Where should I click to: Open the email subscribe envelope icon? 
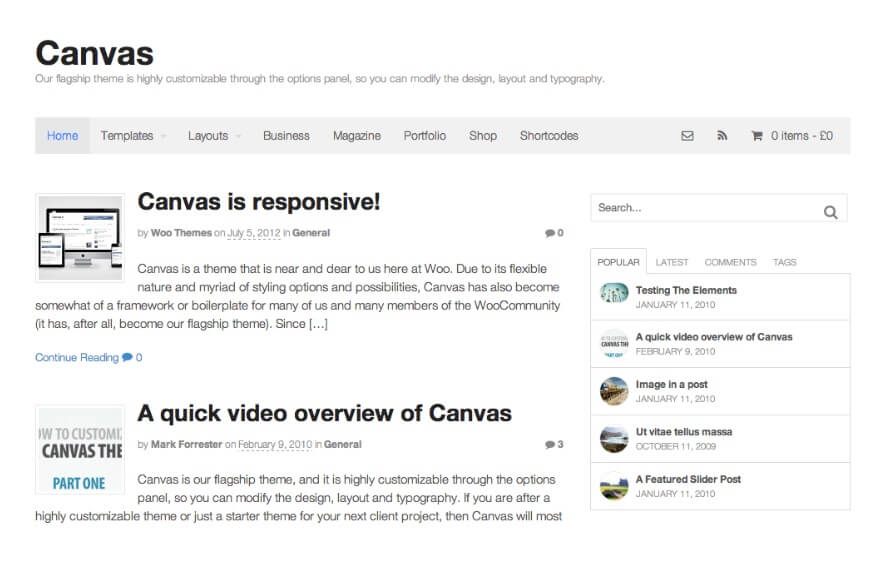(x=687, y=136)
